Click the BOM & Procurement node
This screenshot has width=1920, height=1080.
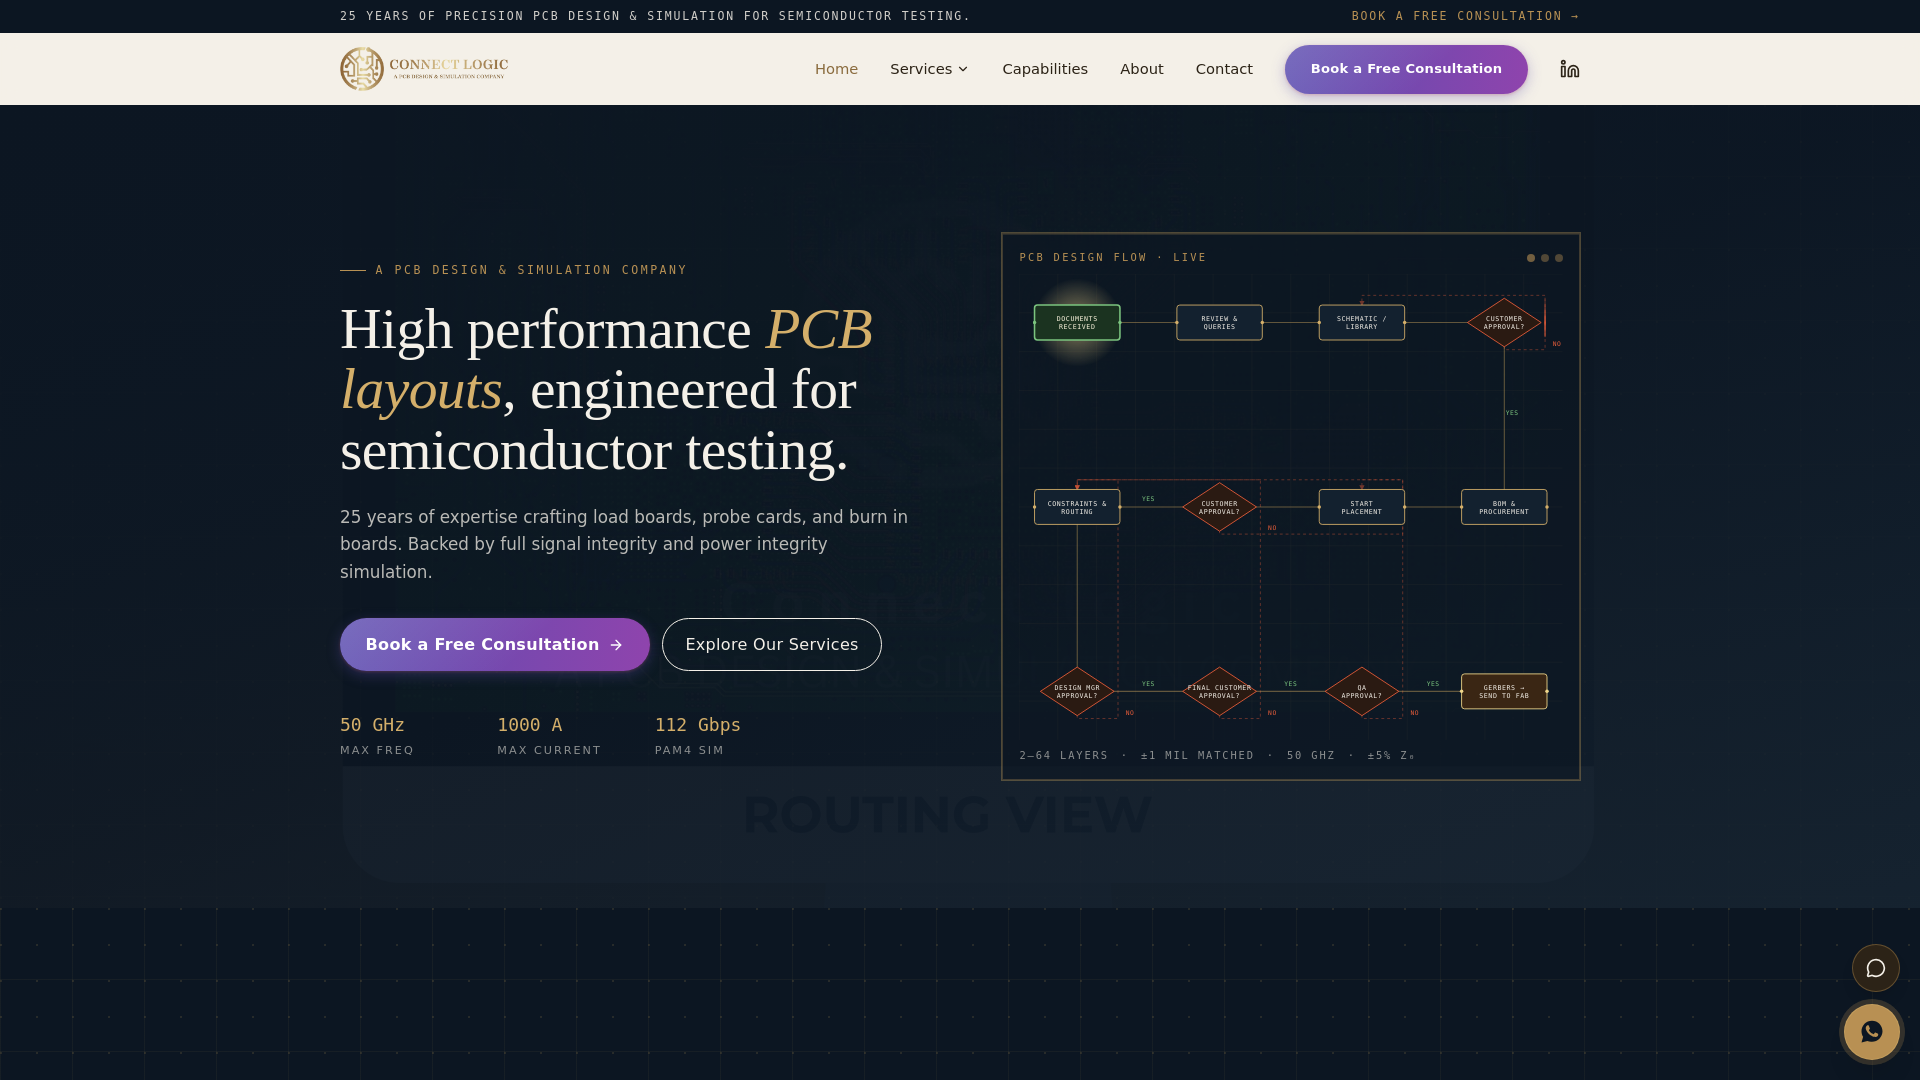[1504, 507]
